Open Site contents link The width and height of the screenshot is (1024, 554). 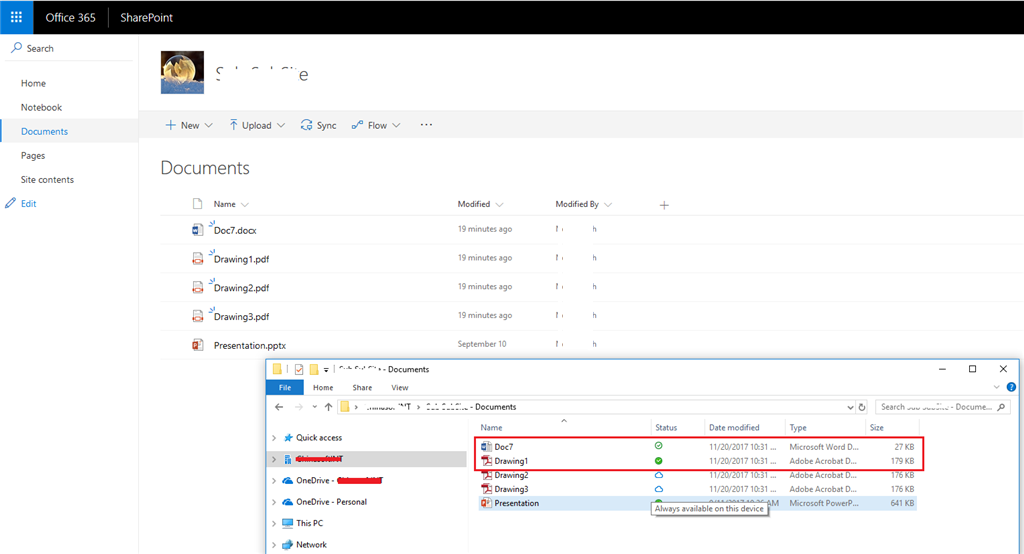click(47, 180)
